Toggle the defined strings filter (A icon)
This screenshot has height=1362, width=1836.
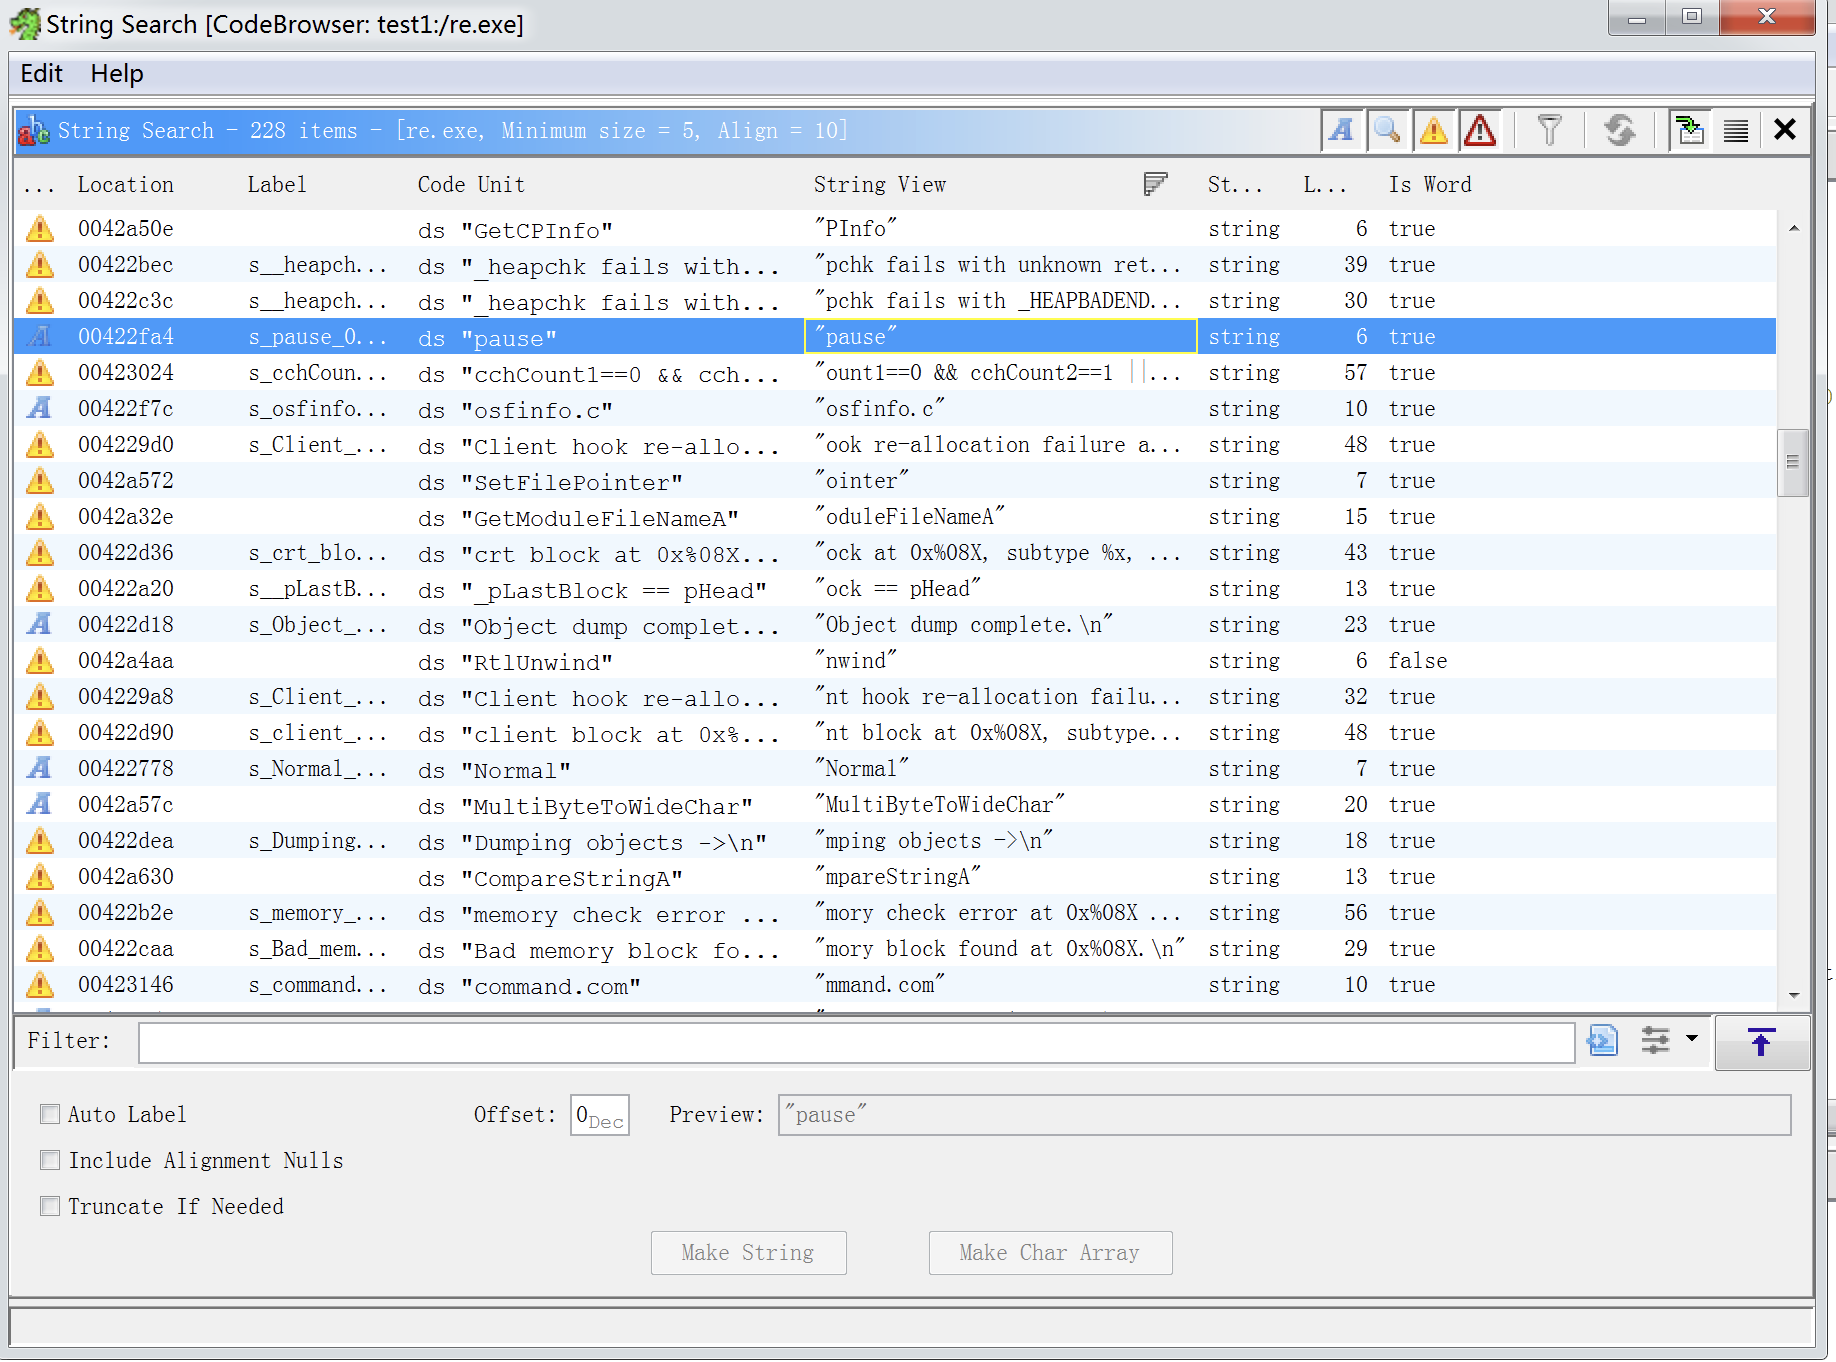pos(1342,130)
